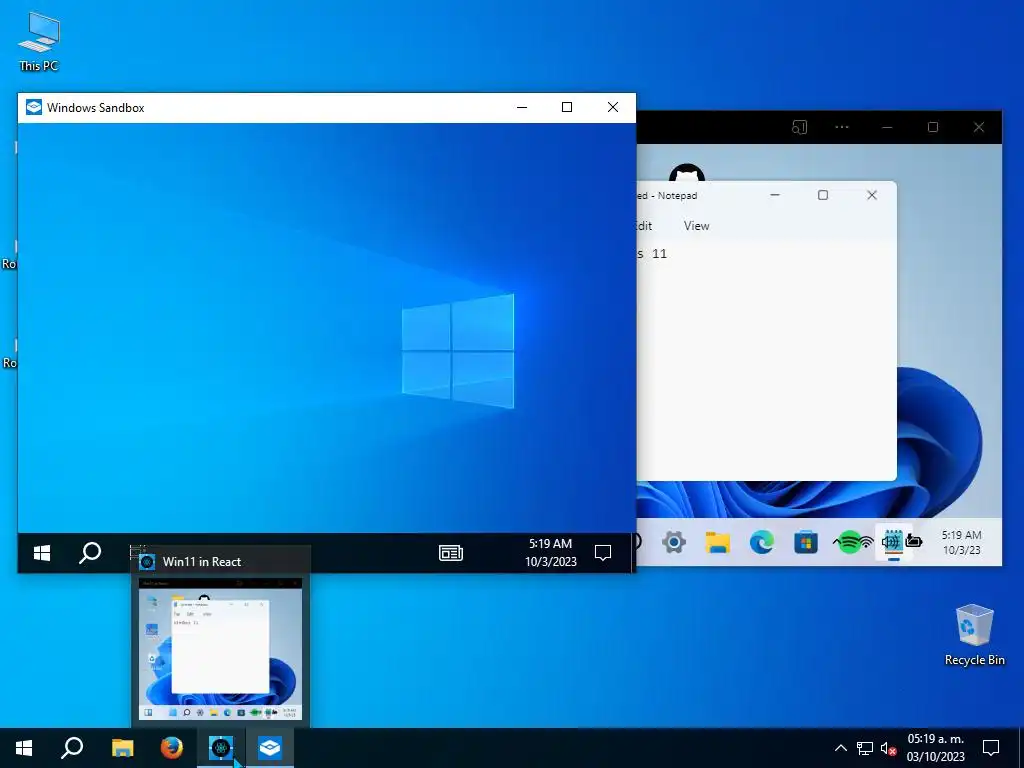Viewport: 1024px width, 768px height.
Task: Launch File Explorer from the host taskbar
Action: pos(122,748)
